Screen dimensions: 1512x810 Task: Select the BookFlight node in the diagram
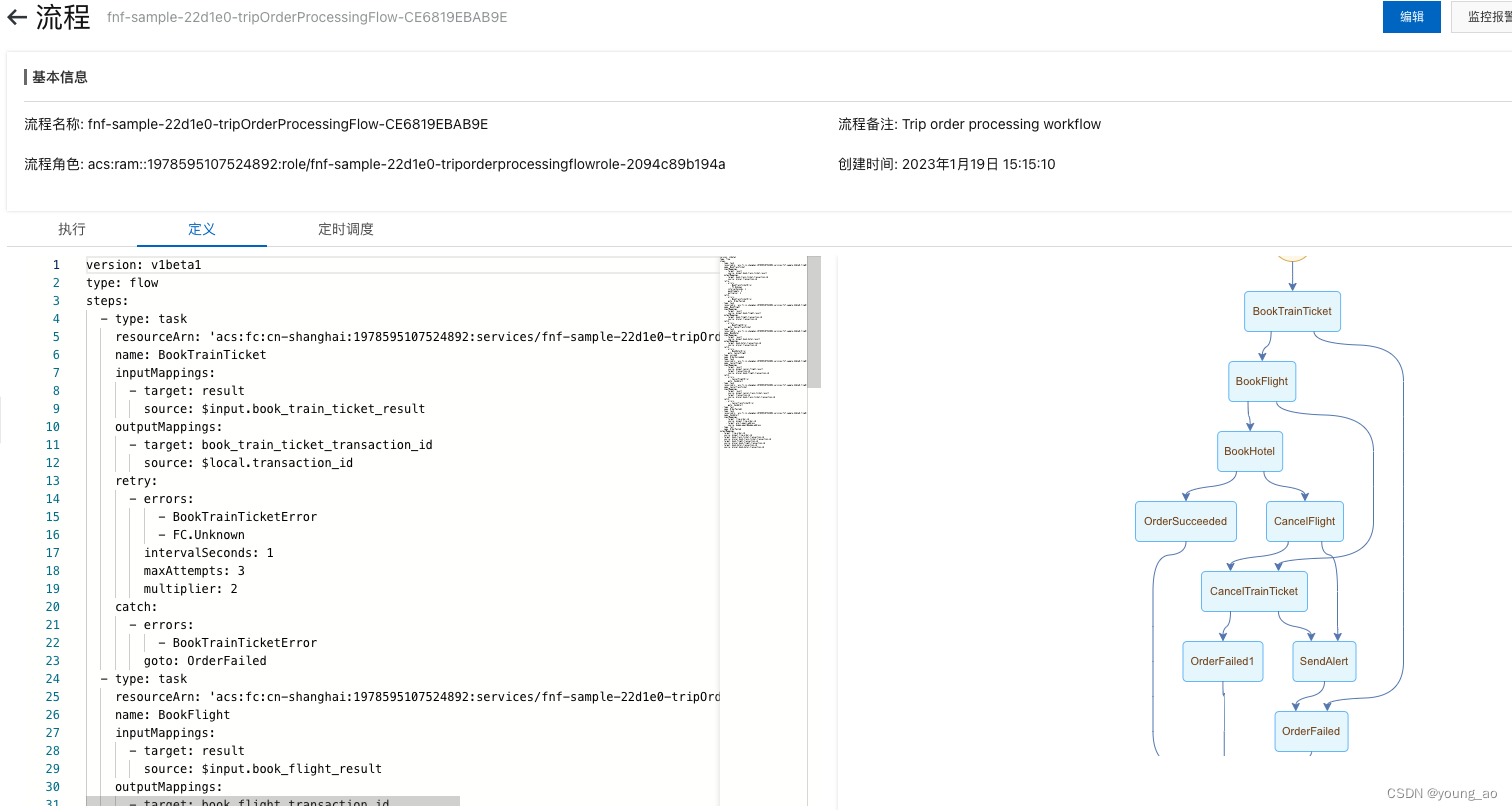(x=1261, y=381)
